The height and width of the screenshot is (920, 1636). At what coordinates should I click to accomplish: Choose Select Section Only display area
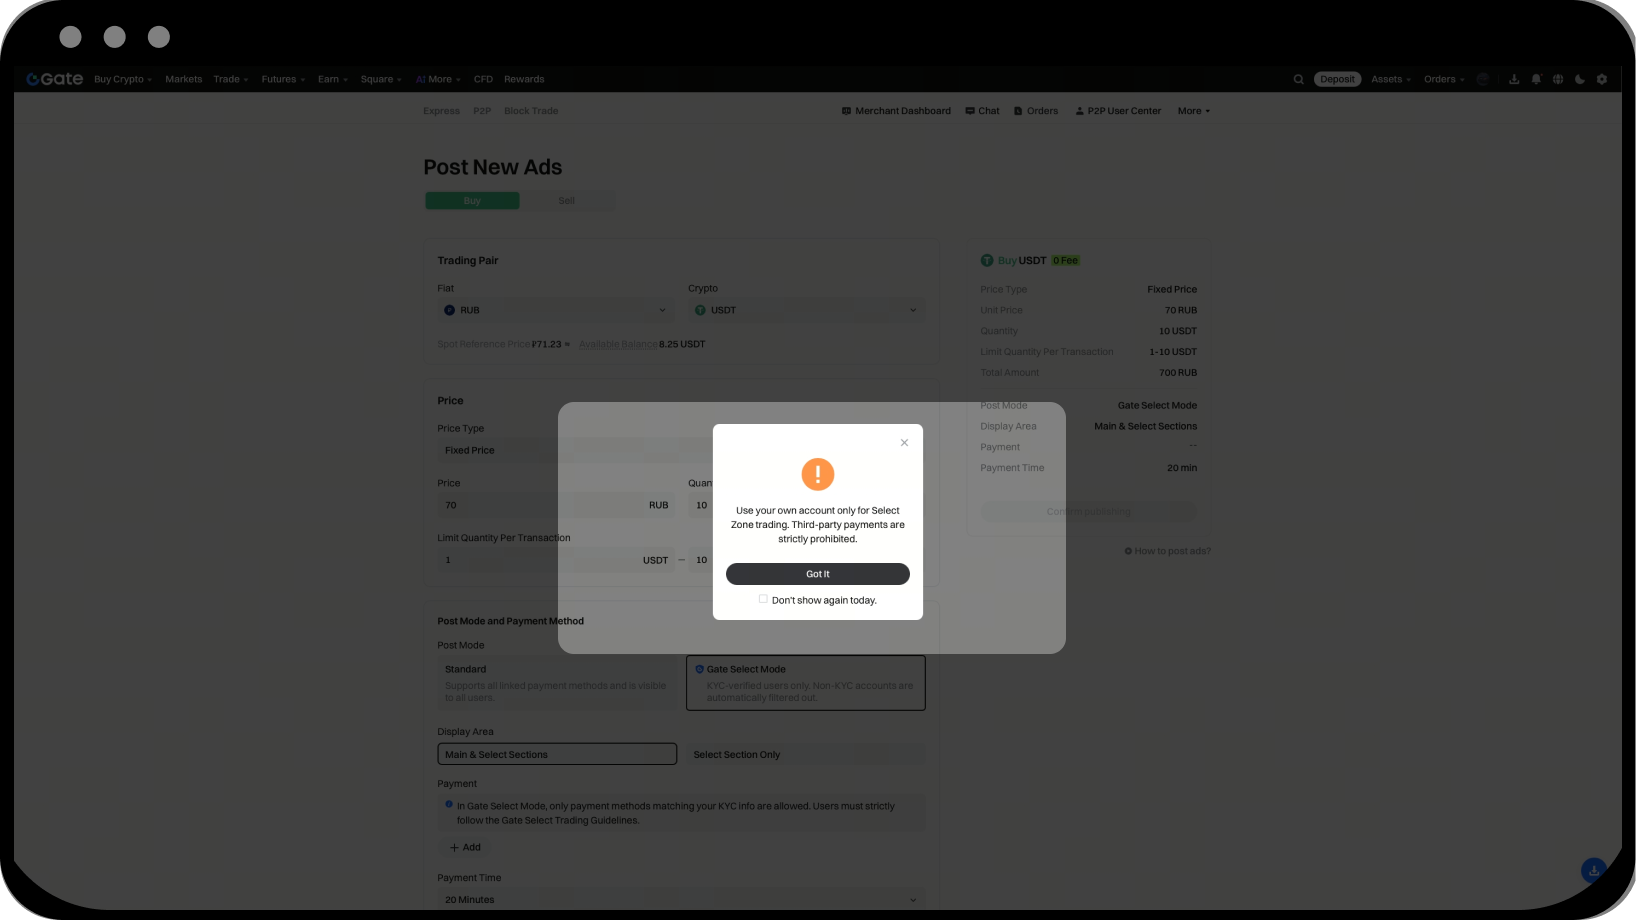click(x=806, y=754)
